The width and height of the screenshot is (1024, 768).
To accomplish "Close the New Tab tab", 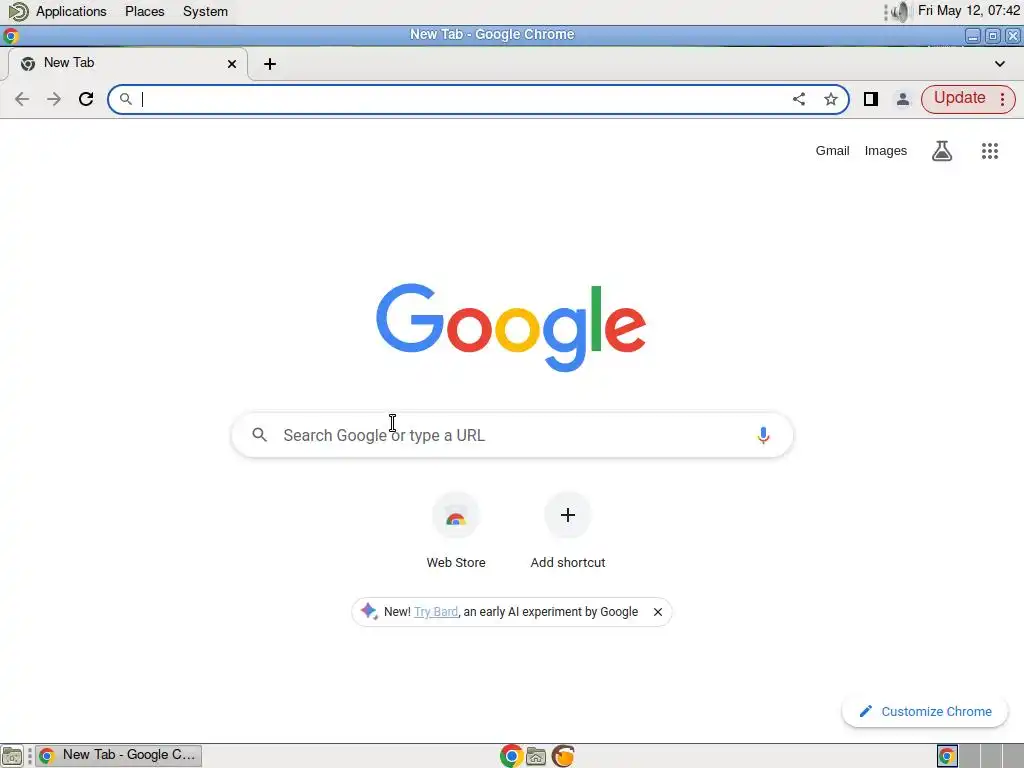I will (232, 64).
